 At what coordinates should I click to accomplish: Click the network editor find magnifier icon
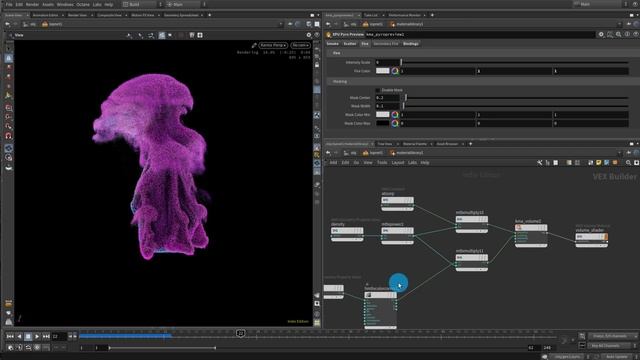628,163
